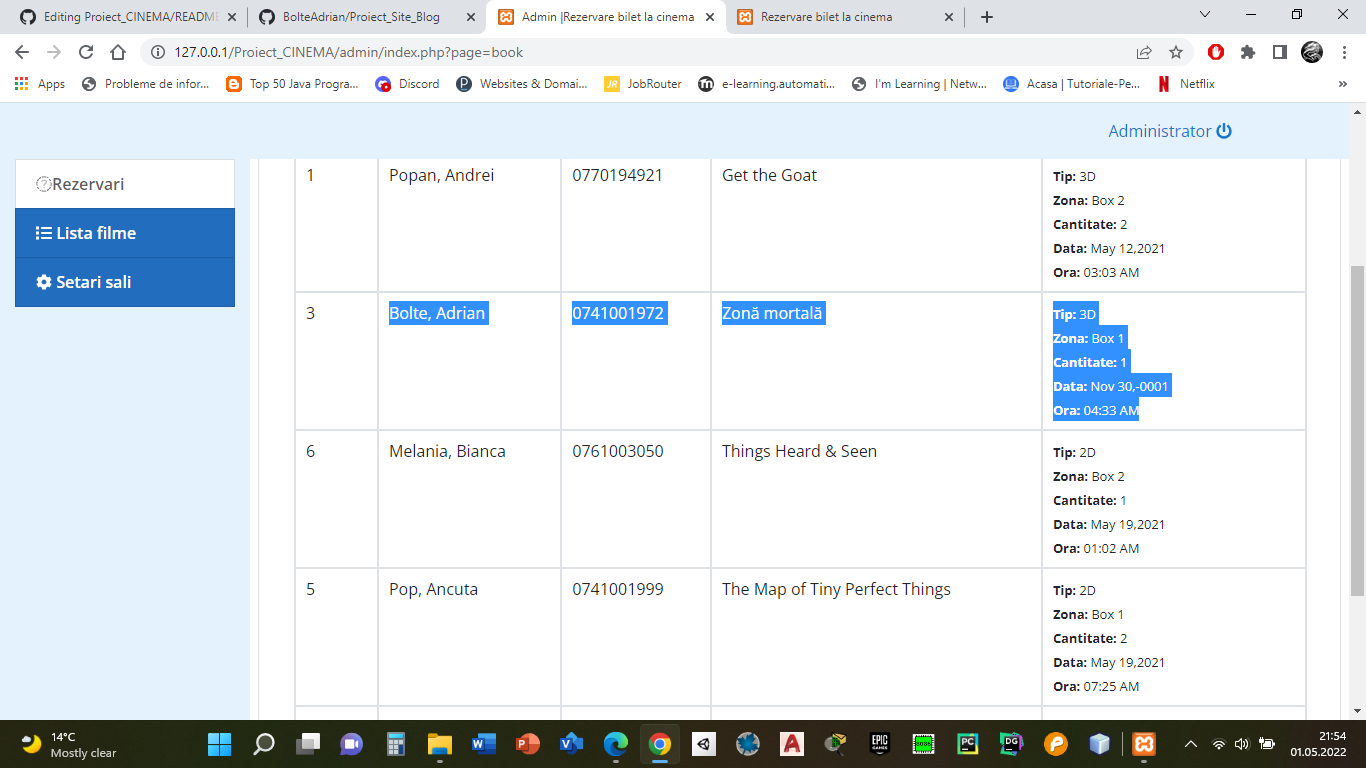1366x768 pixels.
Task: Click the browser home button
Action: tap(118, 52)
